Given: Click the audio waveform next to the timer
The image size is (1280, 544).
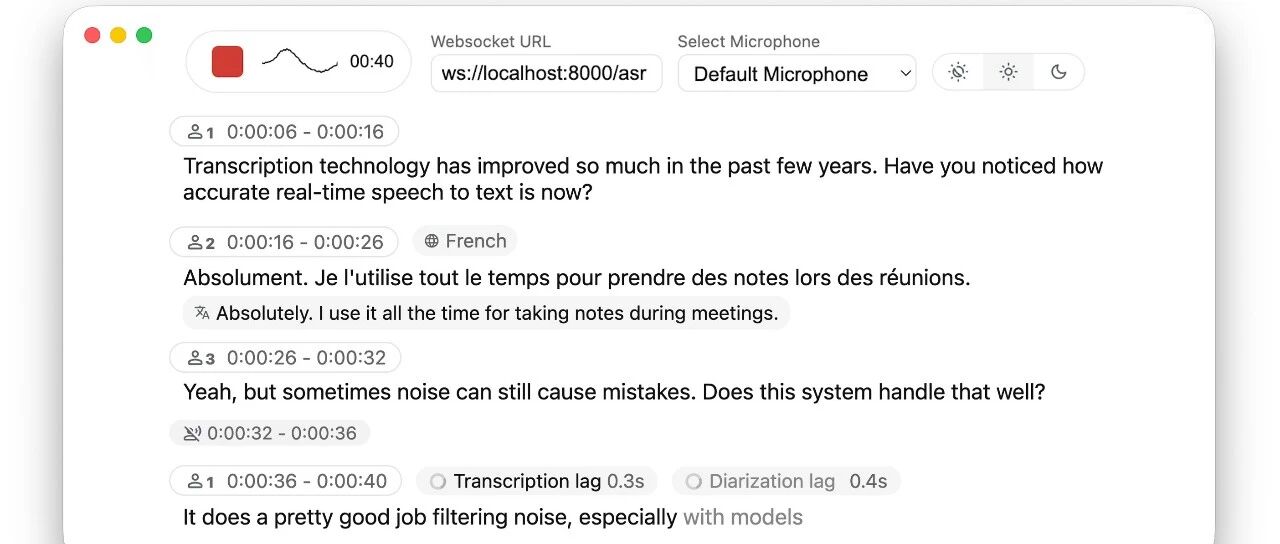Looking at the screenshot, I should 300,61.
